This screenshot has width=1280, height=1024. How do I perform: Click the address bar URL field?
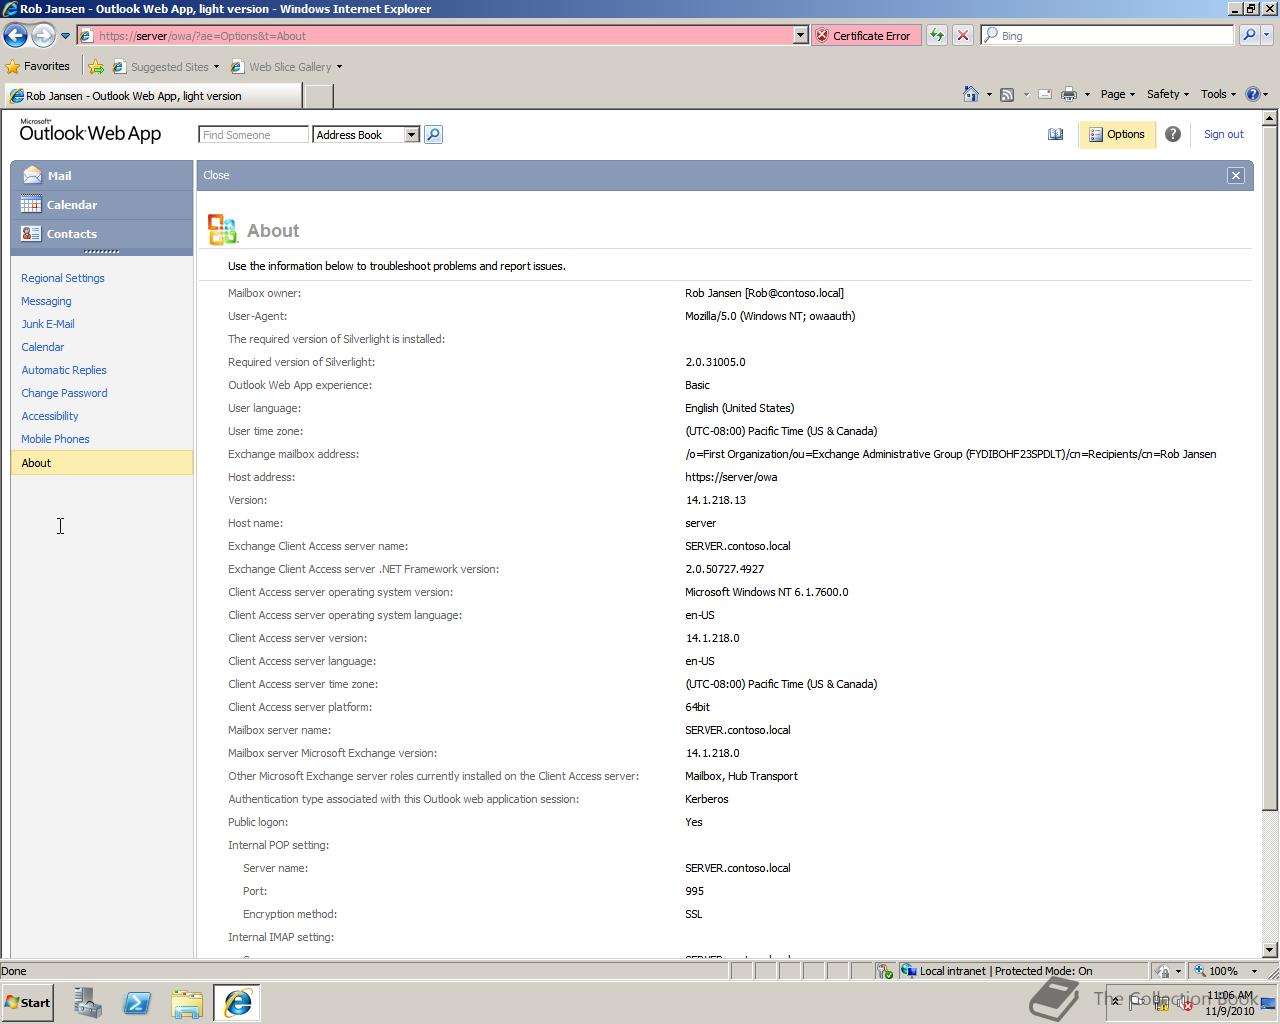tap(436, 36)
